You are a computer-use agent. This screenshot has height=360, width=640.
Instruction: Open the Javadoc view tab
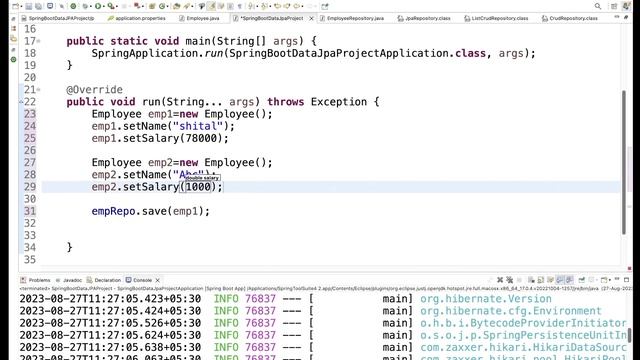[x=69, y=280]
